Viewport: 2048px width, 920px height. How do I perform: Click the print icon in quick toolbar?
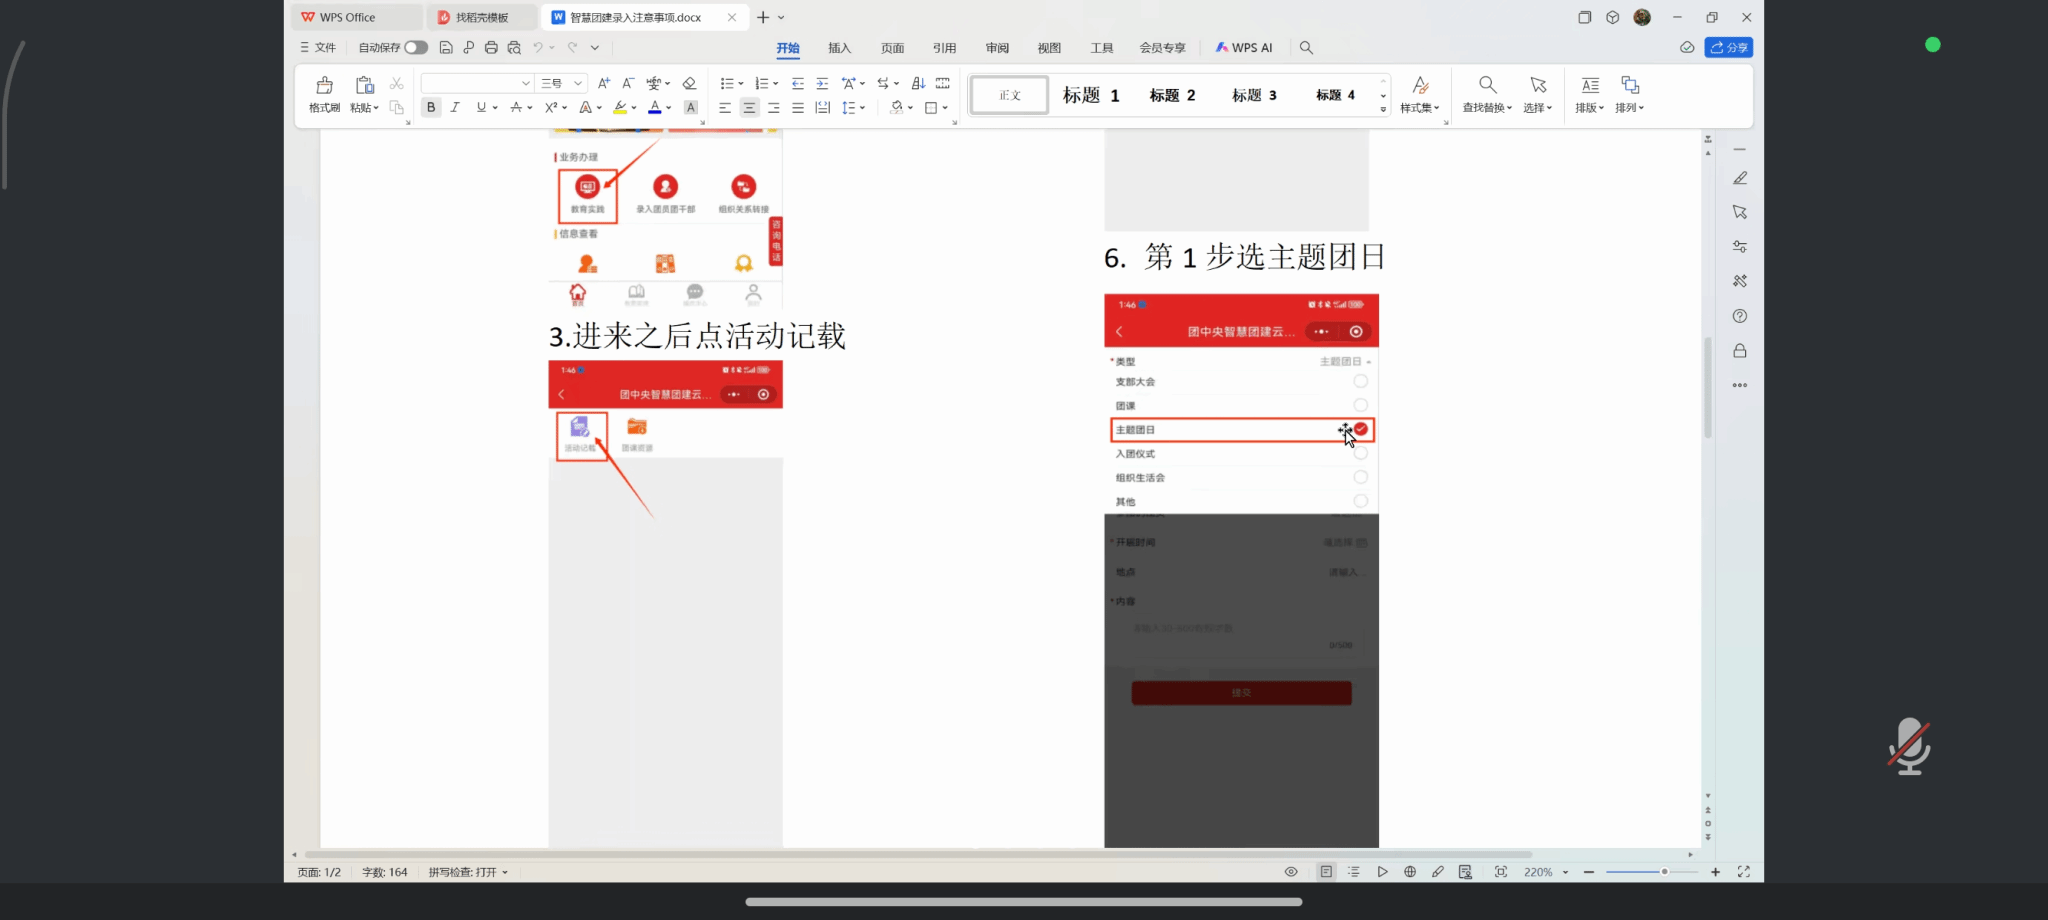pyautogui.click(x=491, y=47)
